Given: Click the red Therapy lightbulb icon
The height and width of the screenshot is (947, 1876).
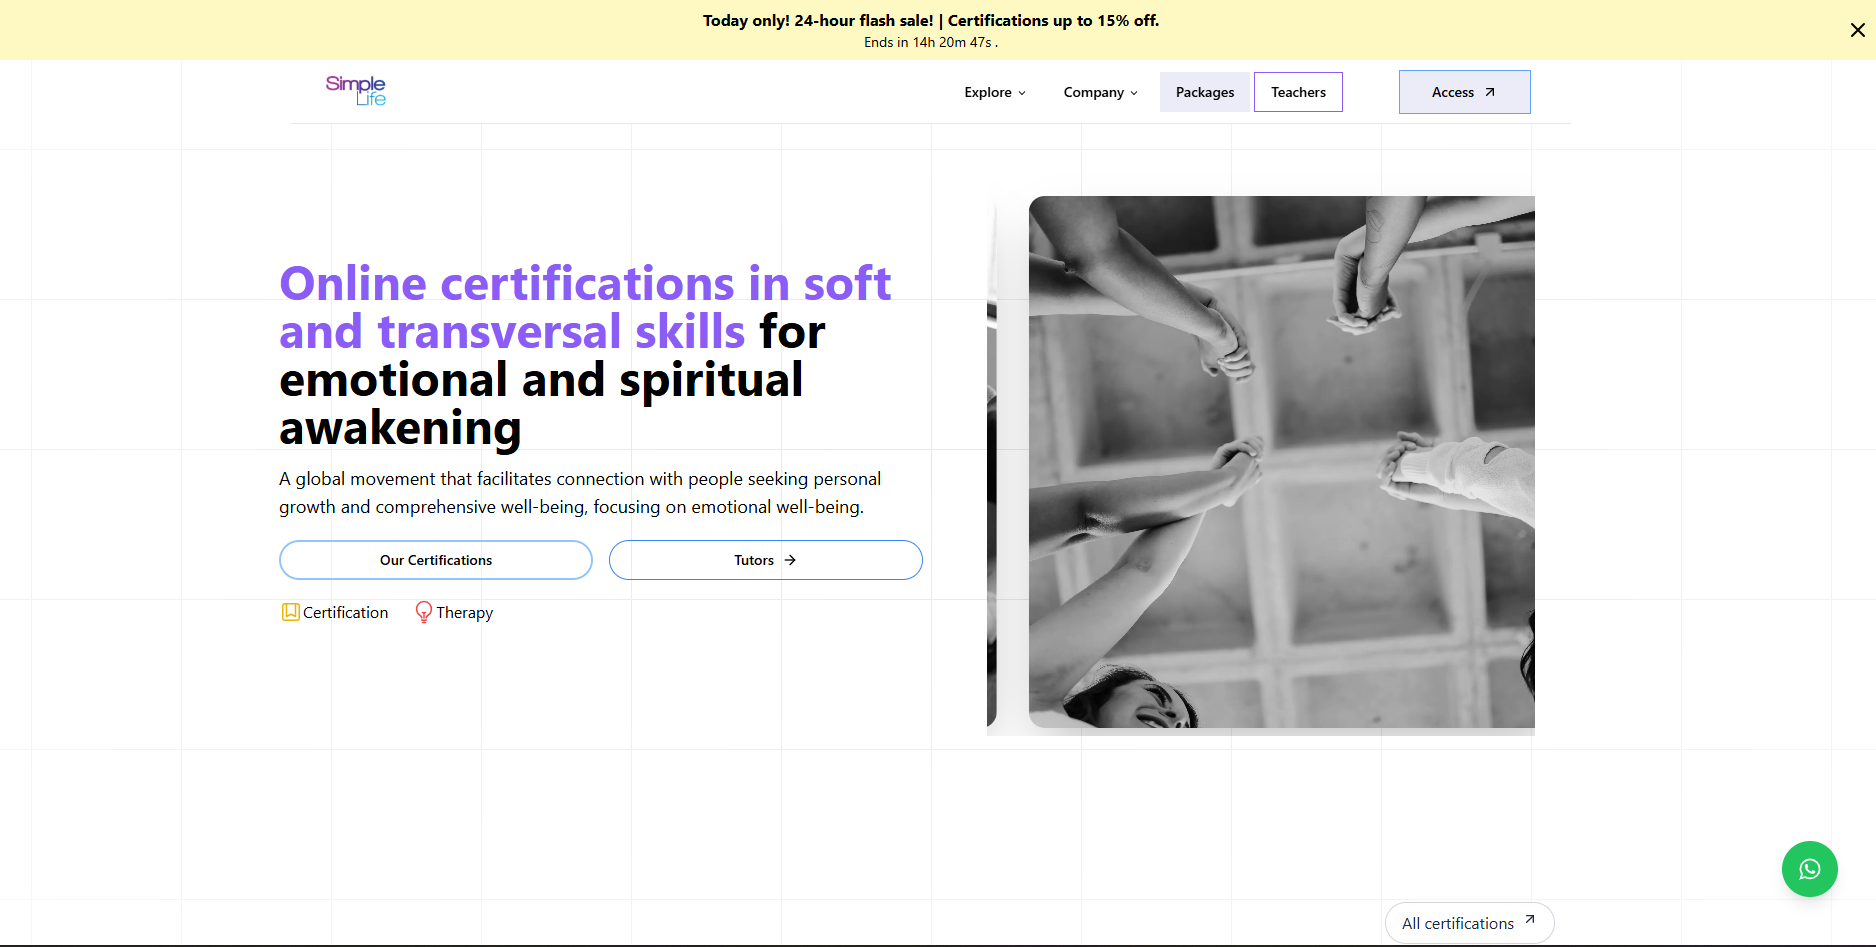Looking at the screenshot, I should 424,612.
